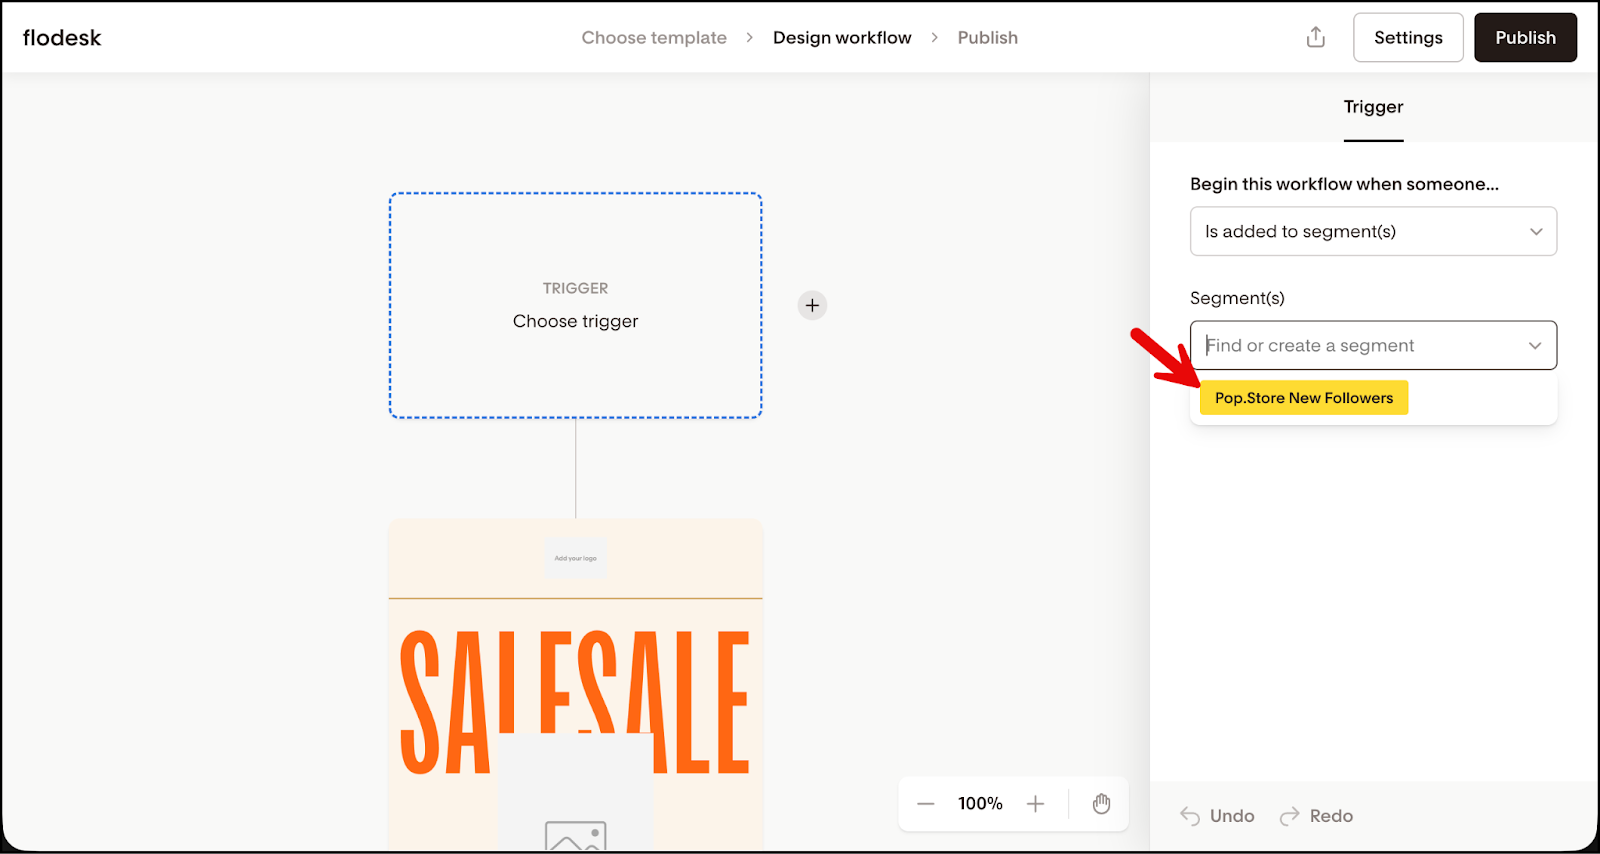Select Pop.Store New Followers segment
Image resolution: width=1600 pixels, height=854 pixels.
pyautogui.click(x=1303, y=398)
